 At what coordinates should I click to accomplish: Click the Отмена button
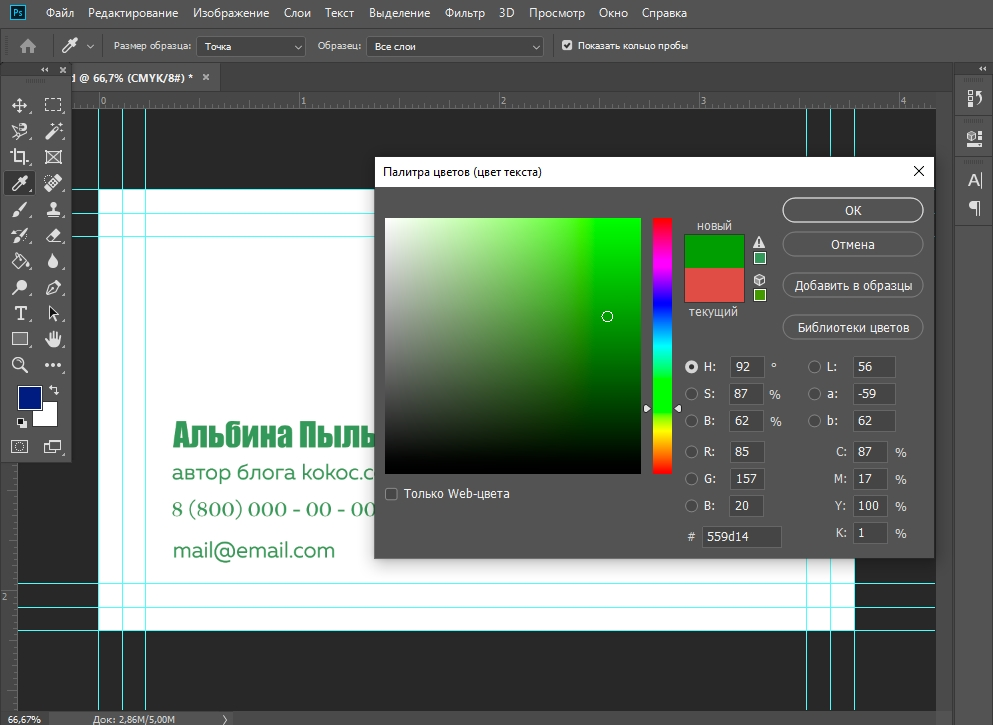pyautogui.click(x=852, y=244)
